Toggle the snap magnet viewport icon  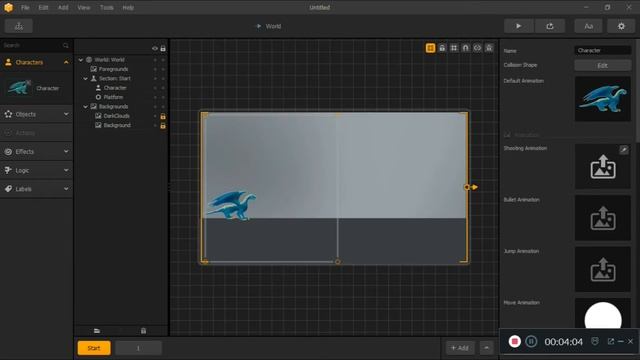(465, 48)
